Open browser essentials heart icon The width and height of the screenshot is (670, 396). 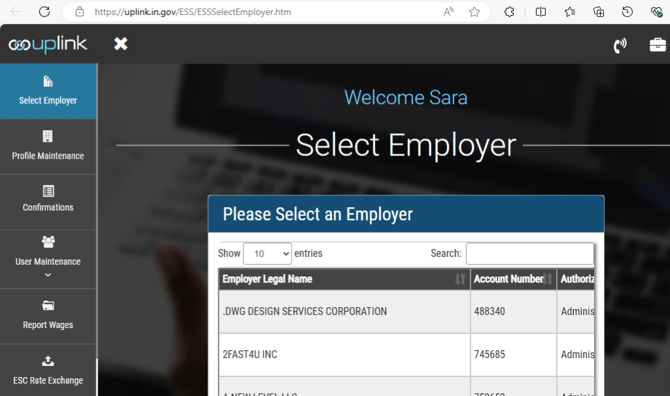pos(657,12)
